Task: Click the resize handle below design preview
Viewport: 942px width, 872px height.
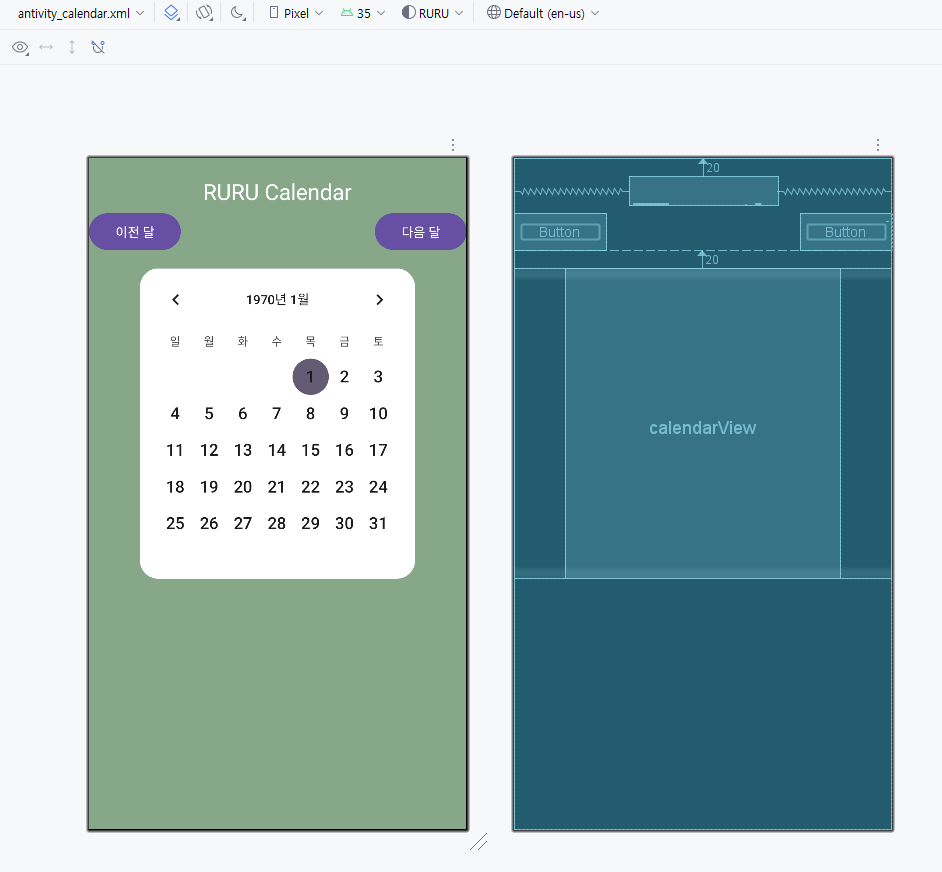Action: (478, 842)
